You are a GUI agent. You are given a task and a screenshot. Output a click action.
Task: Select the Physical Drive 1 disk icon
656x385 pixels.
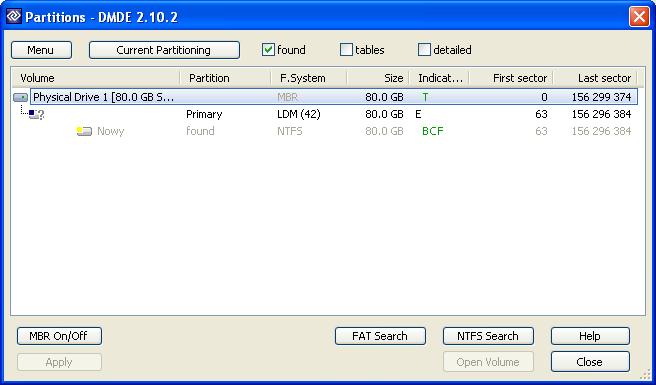click(x=20, y=98)
